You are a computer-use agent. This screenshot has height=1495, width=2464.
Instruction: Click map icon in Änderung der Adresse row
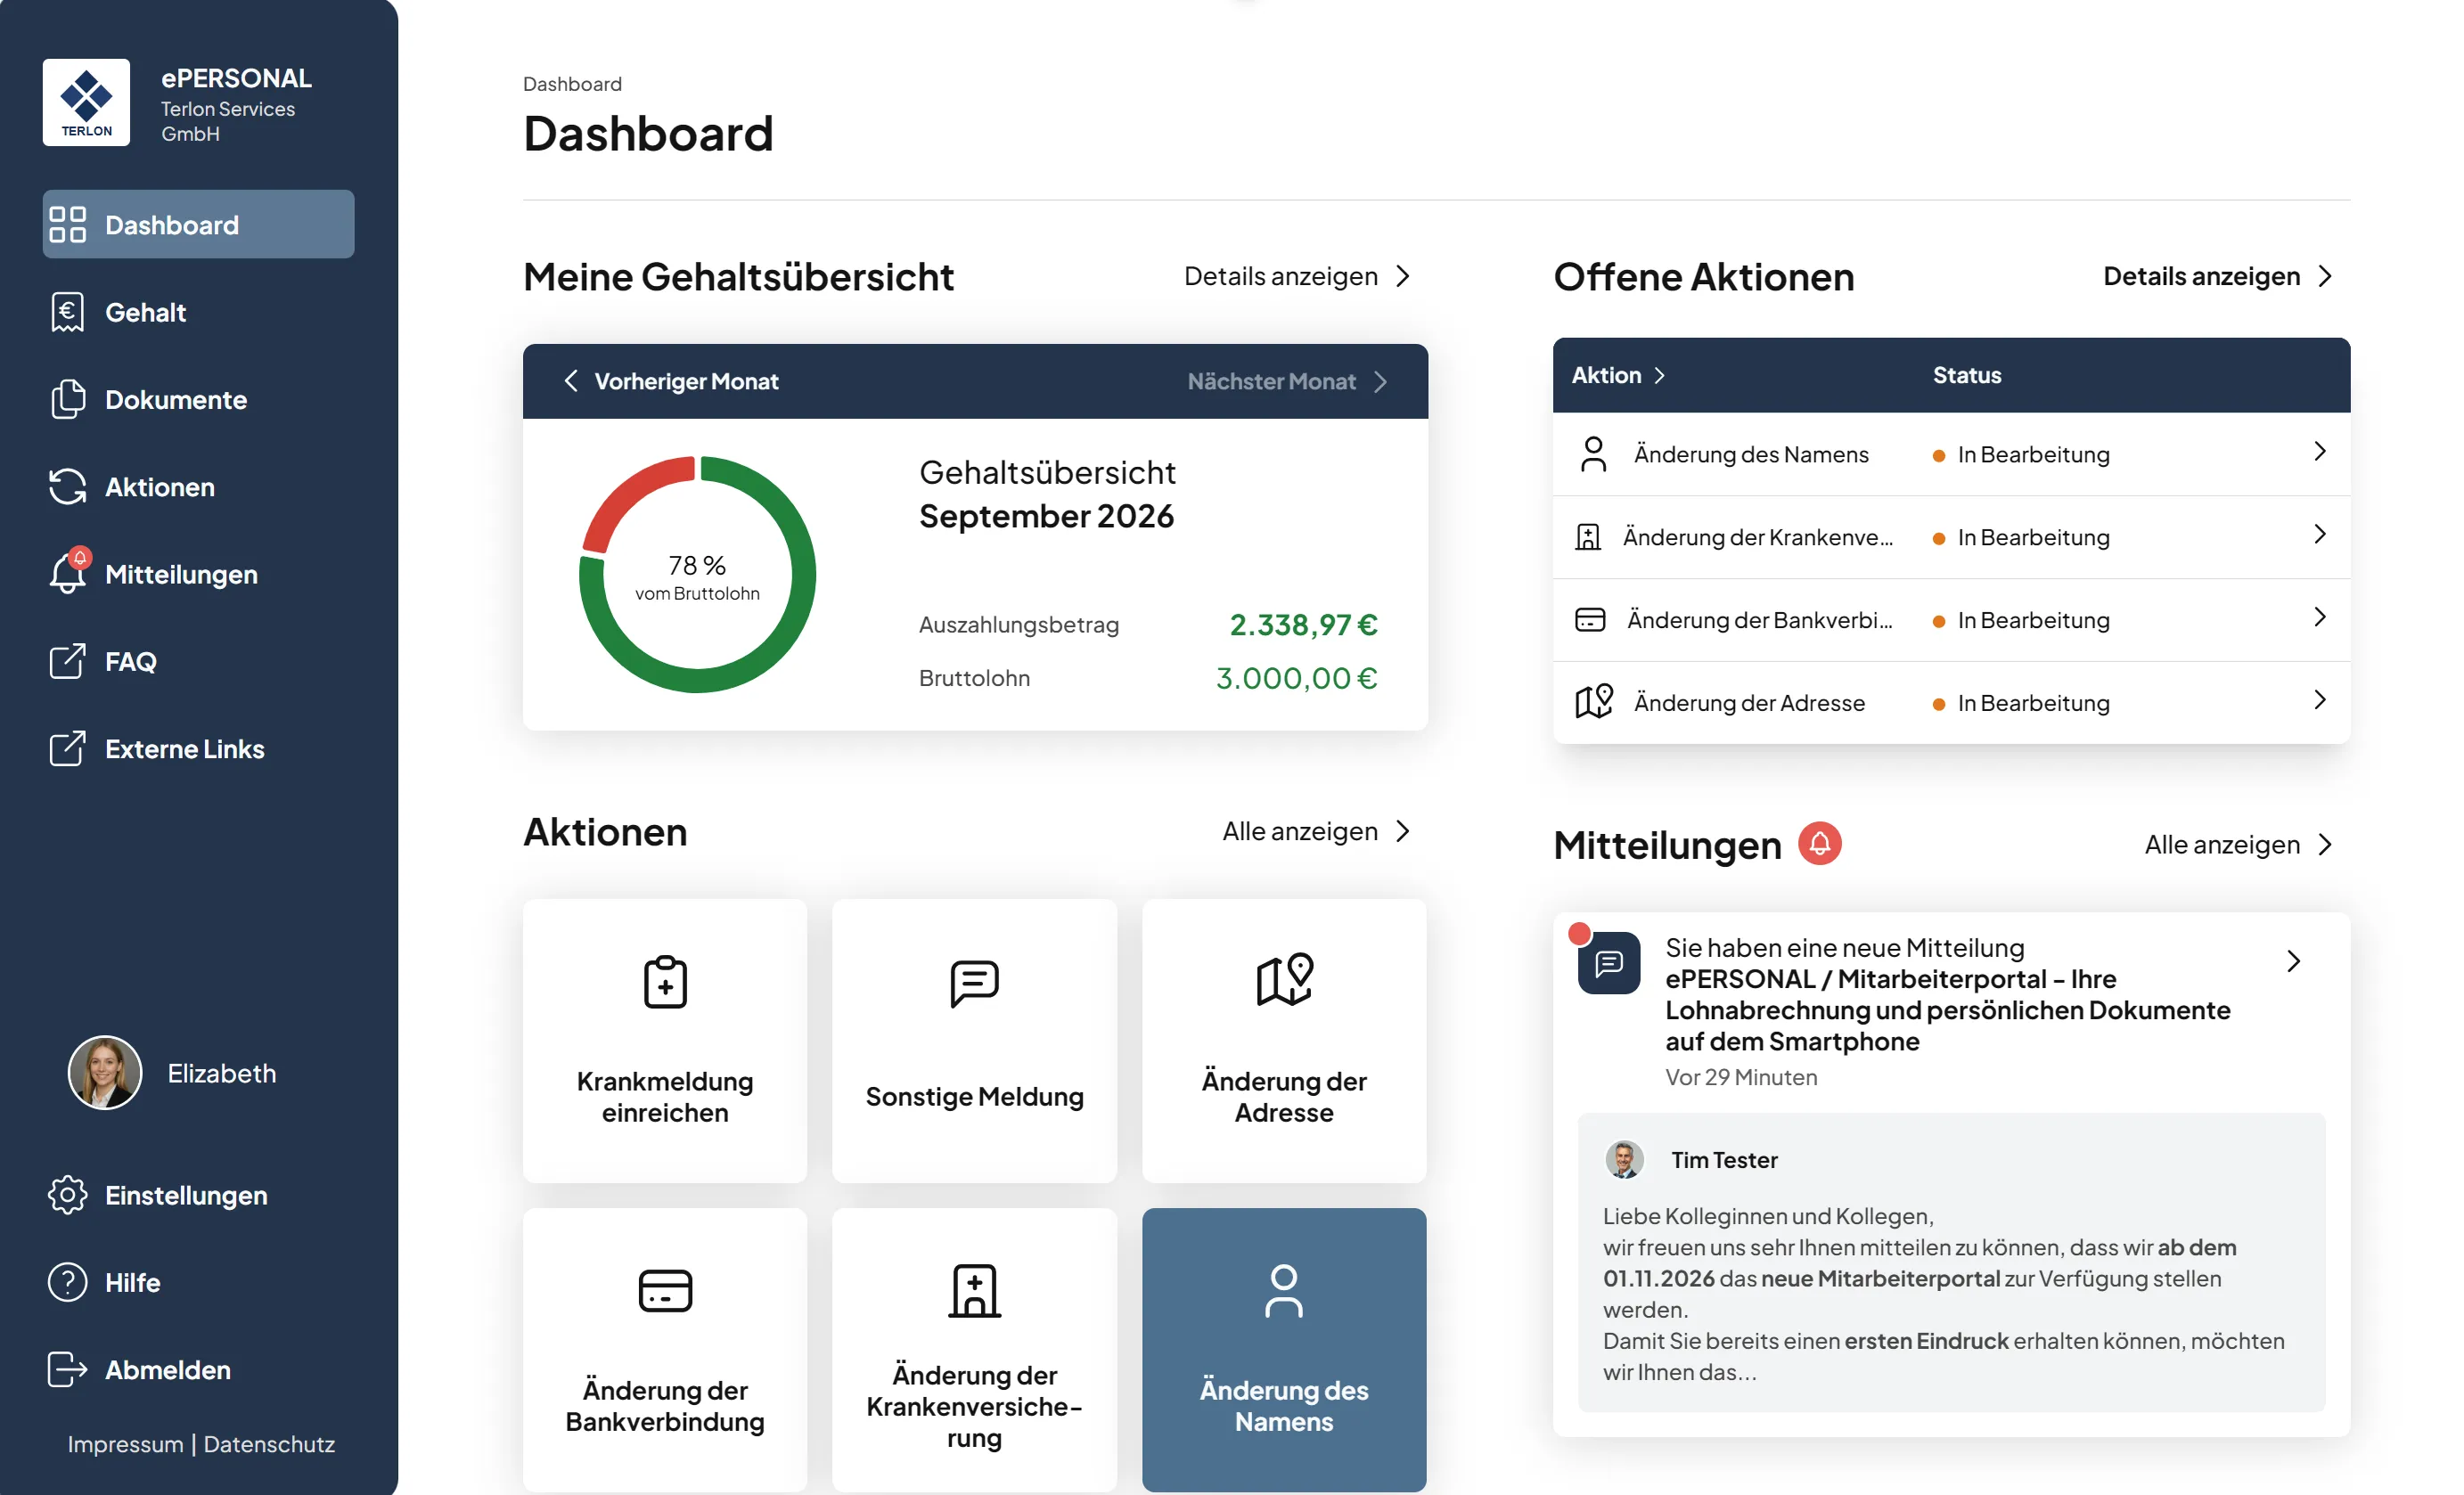point(1594,702)
